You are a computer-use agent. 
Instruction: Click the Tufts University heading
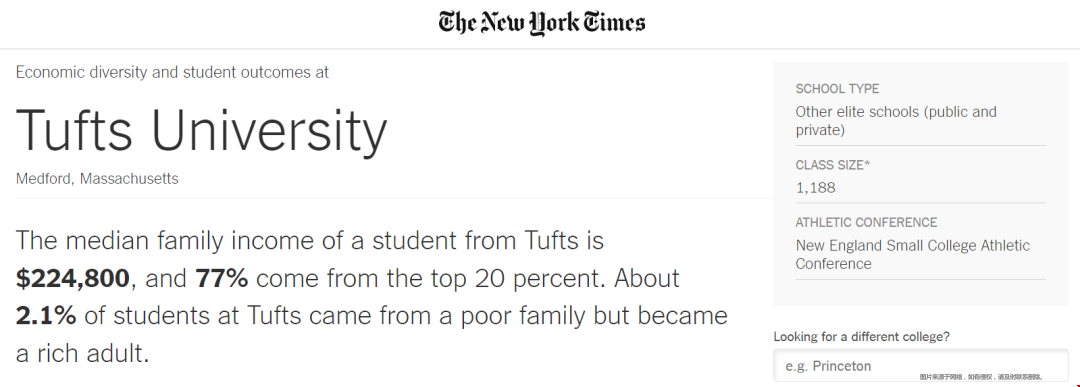point(202,131)
